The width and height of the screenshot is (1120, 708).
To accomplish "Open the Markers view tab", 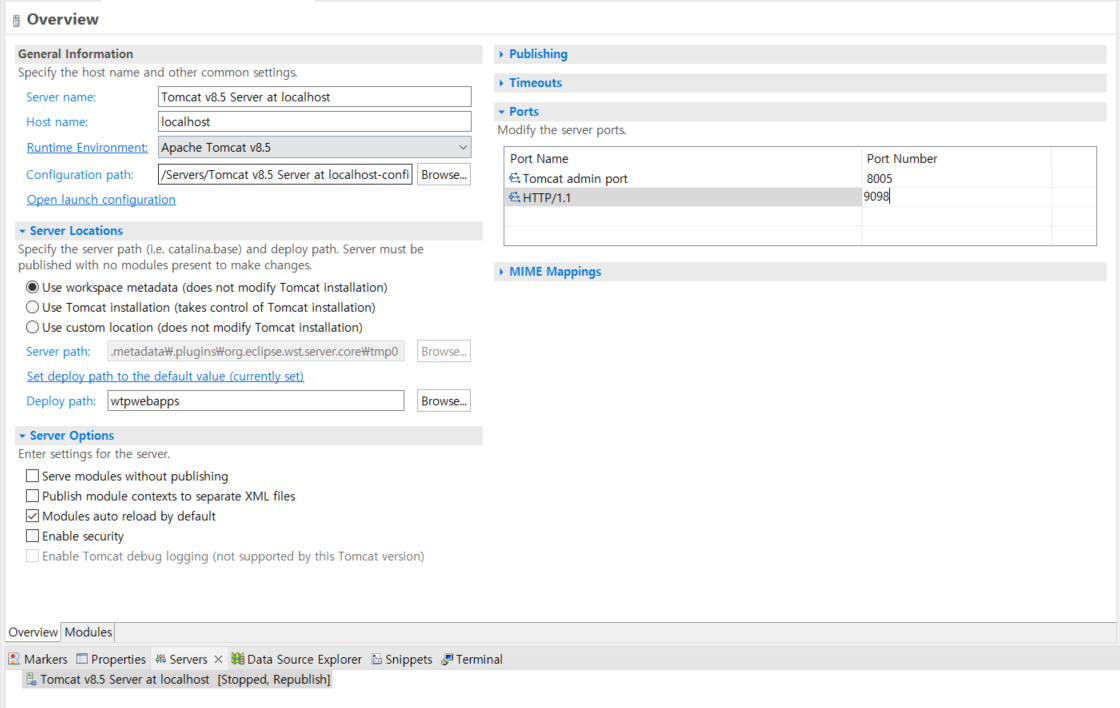I will click(39, 659).
